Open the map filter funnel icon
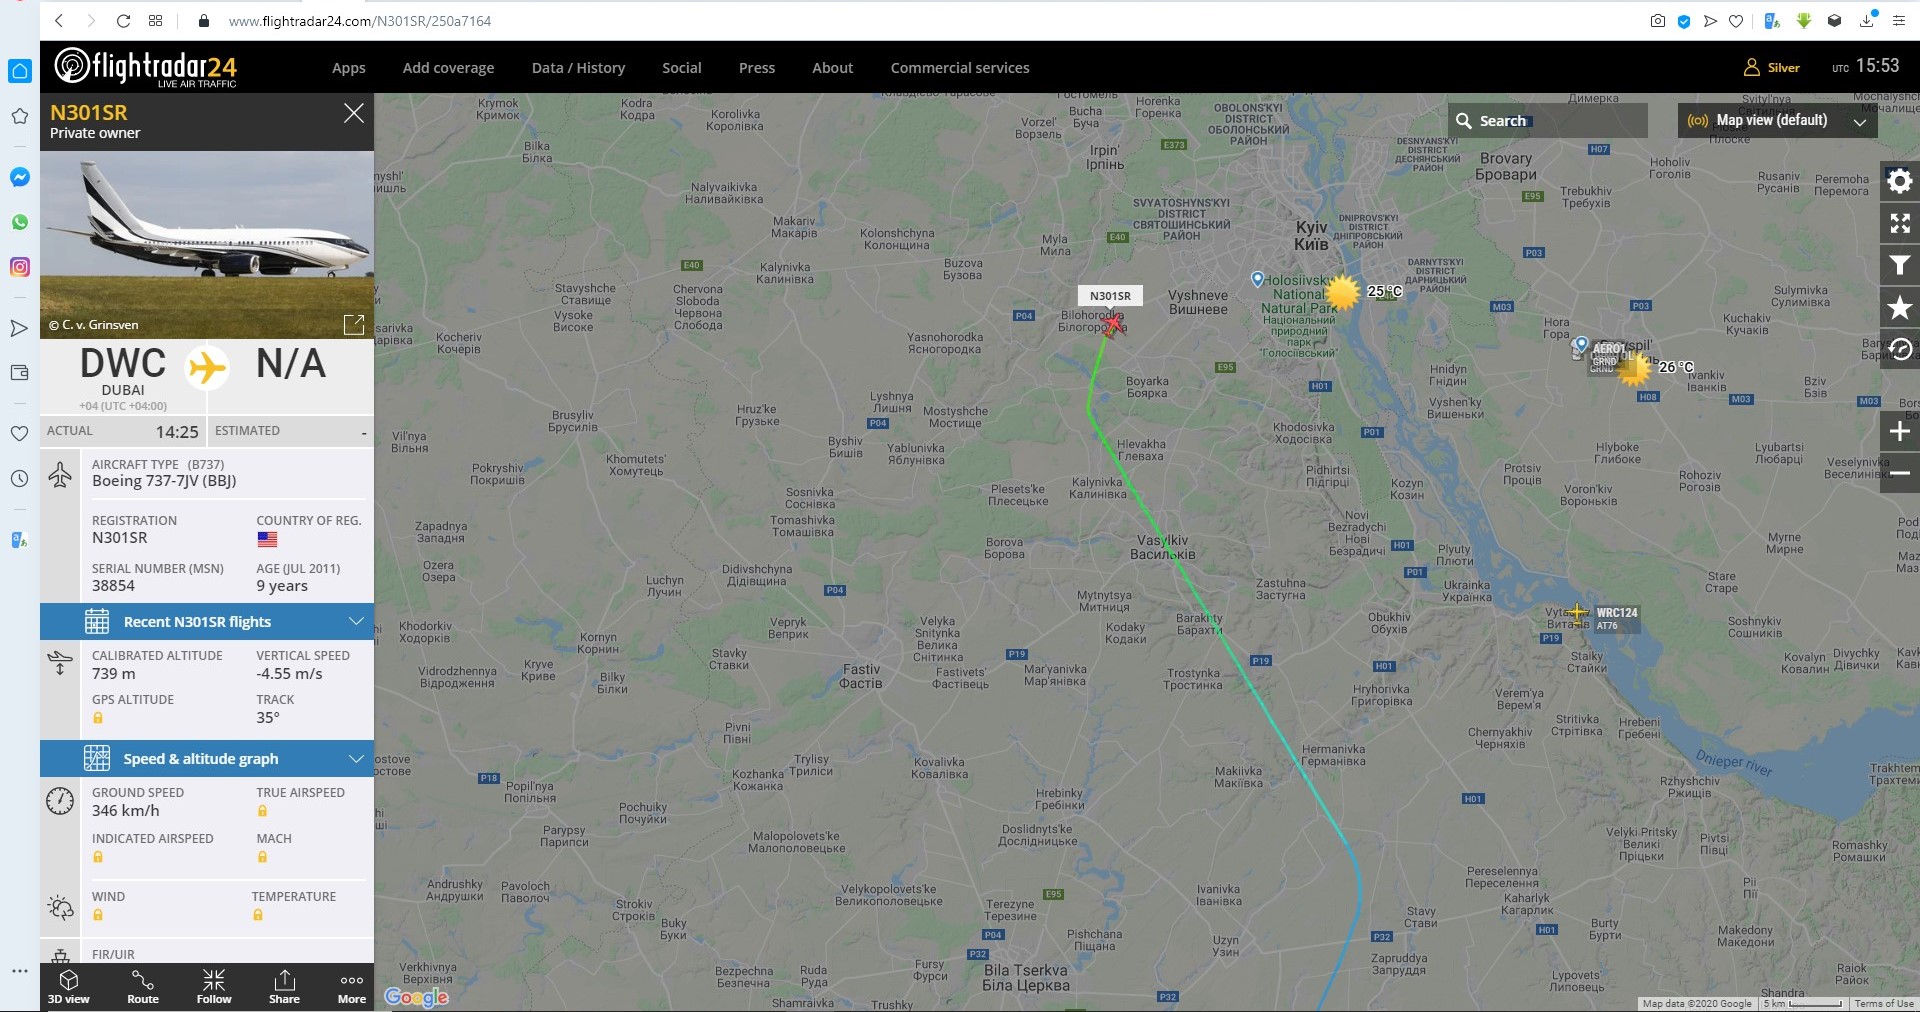The width and height of the screenshot is (1920, 1012). point(1900,266)
